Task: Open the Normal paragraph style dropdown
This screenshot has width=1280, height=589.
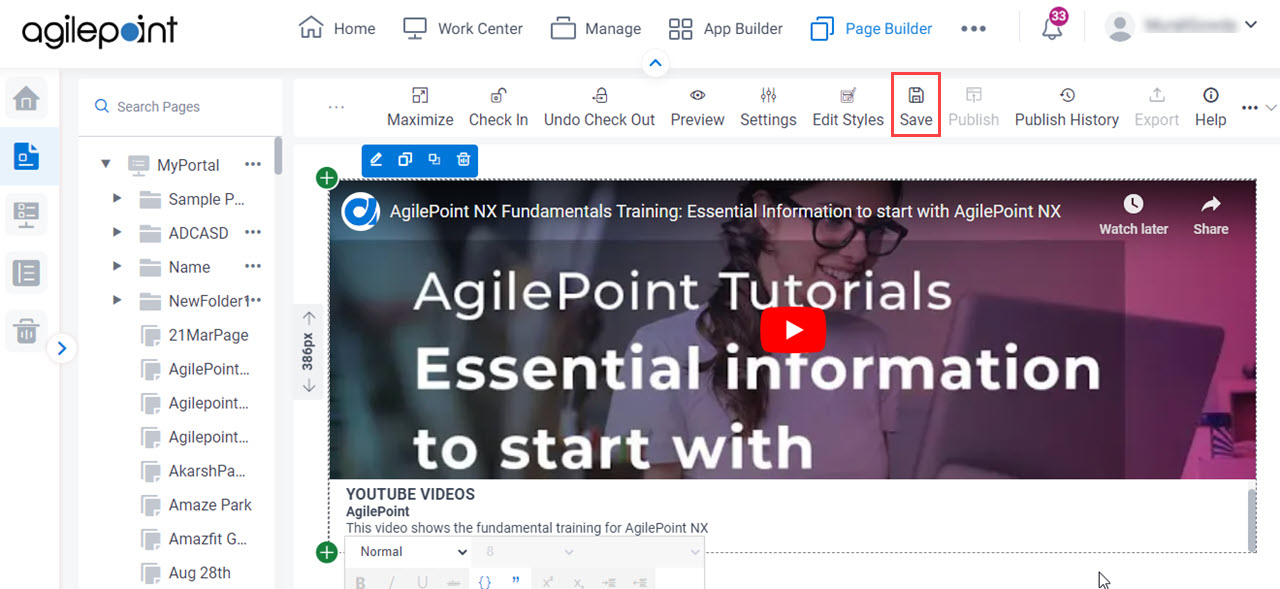Action: [410, 552]
